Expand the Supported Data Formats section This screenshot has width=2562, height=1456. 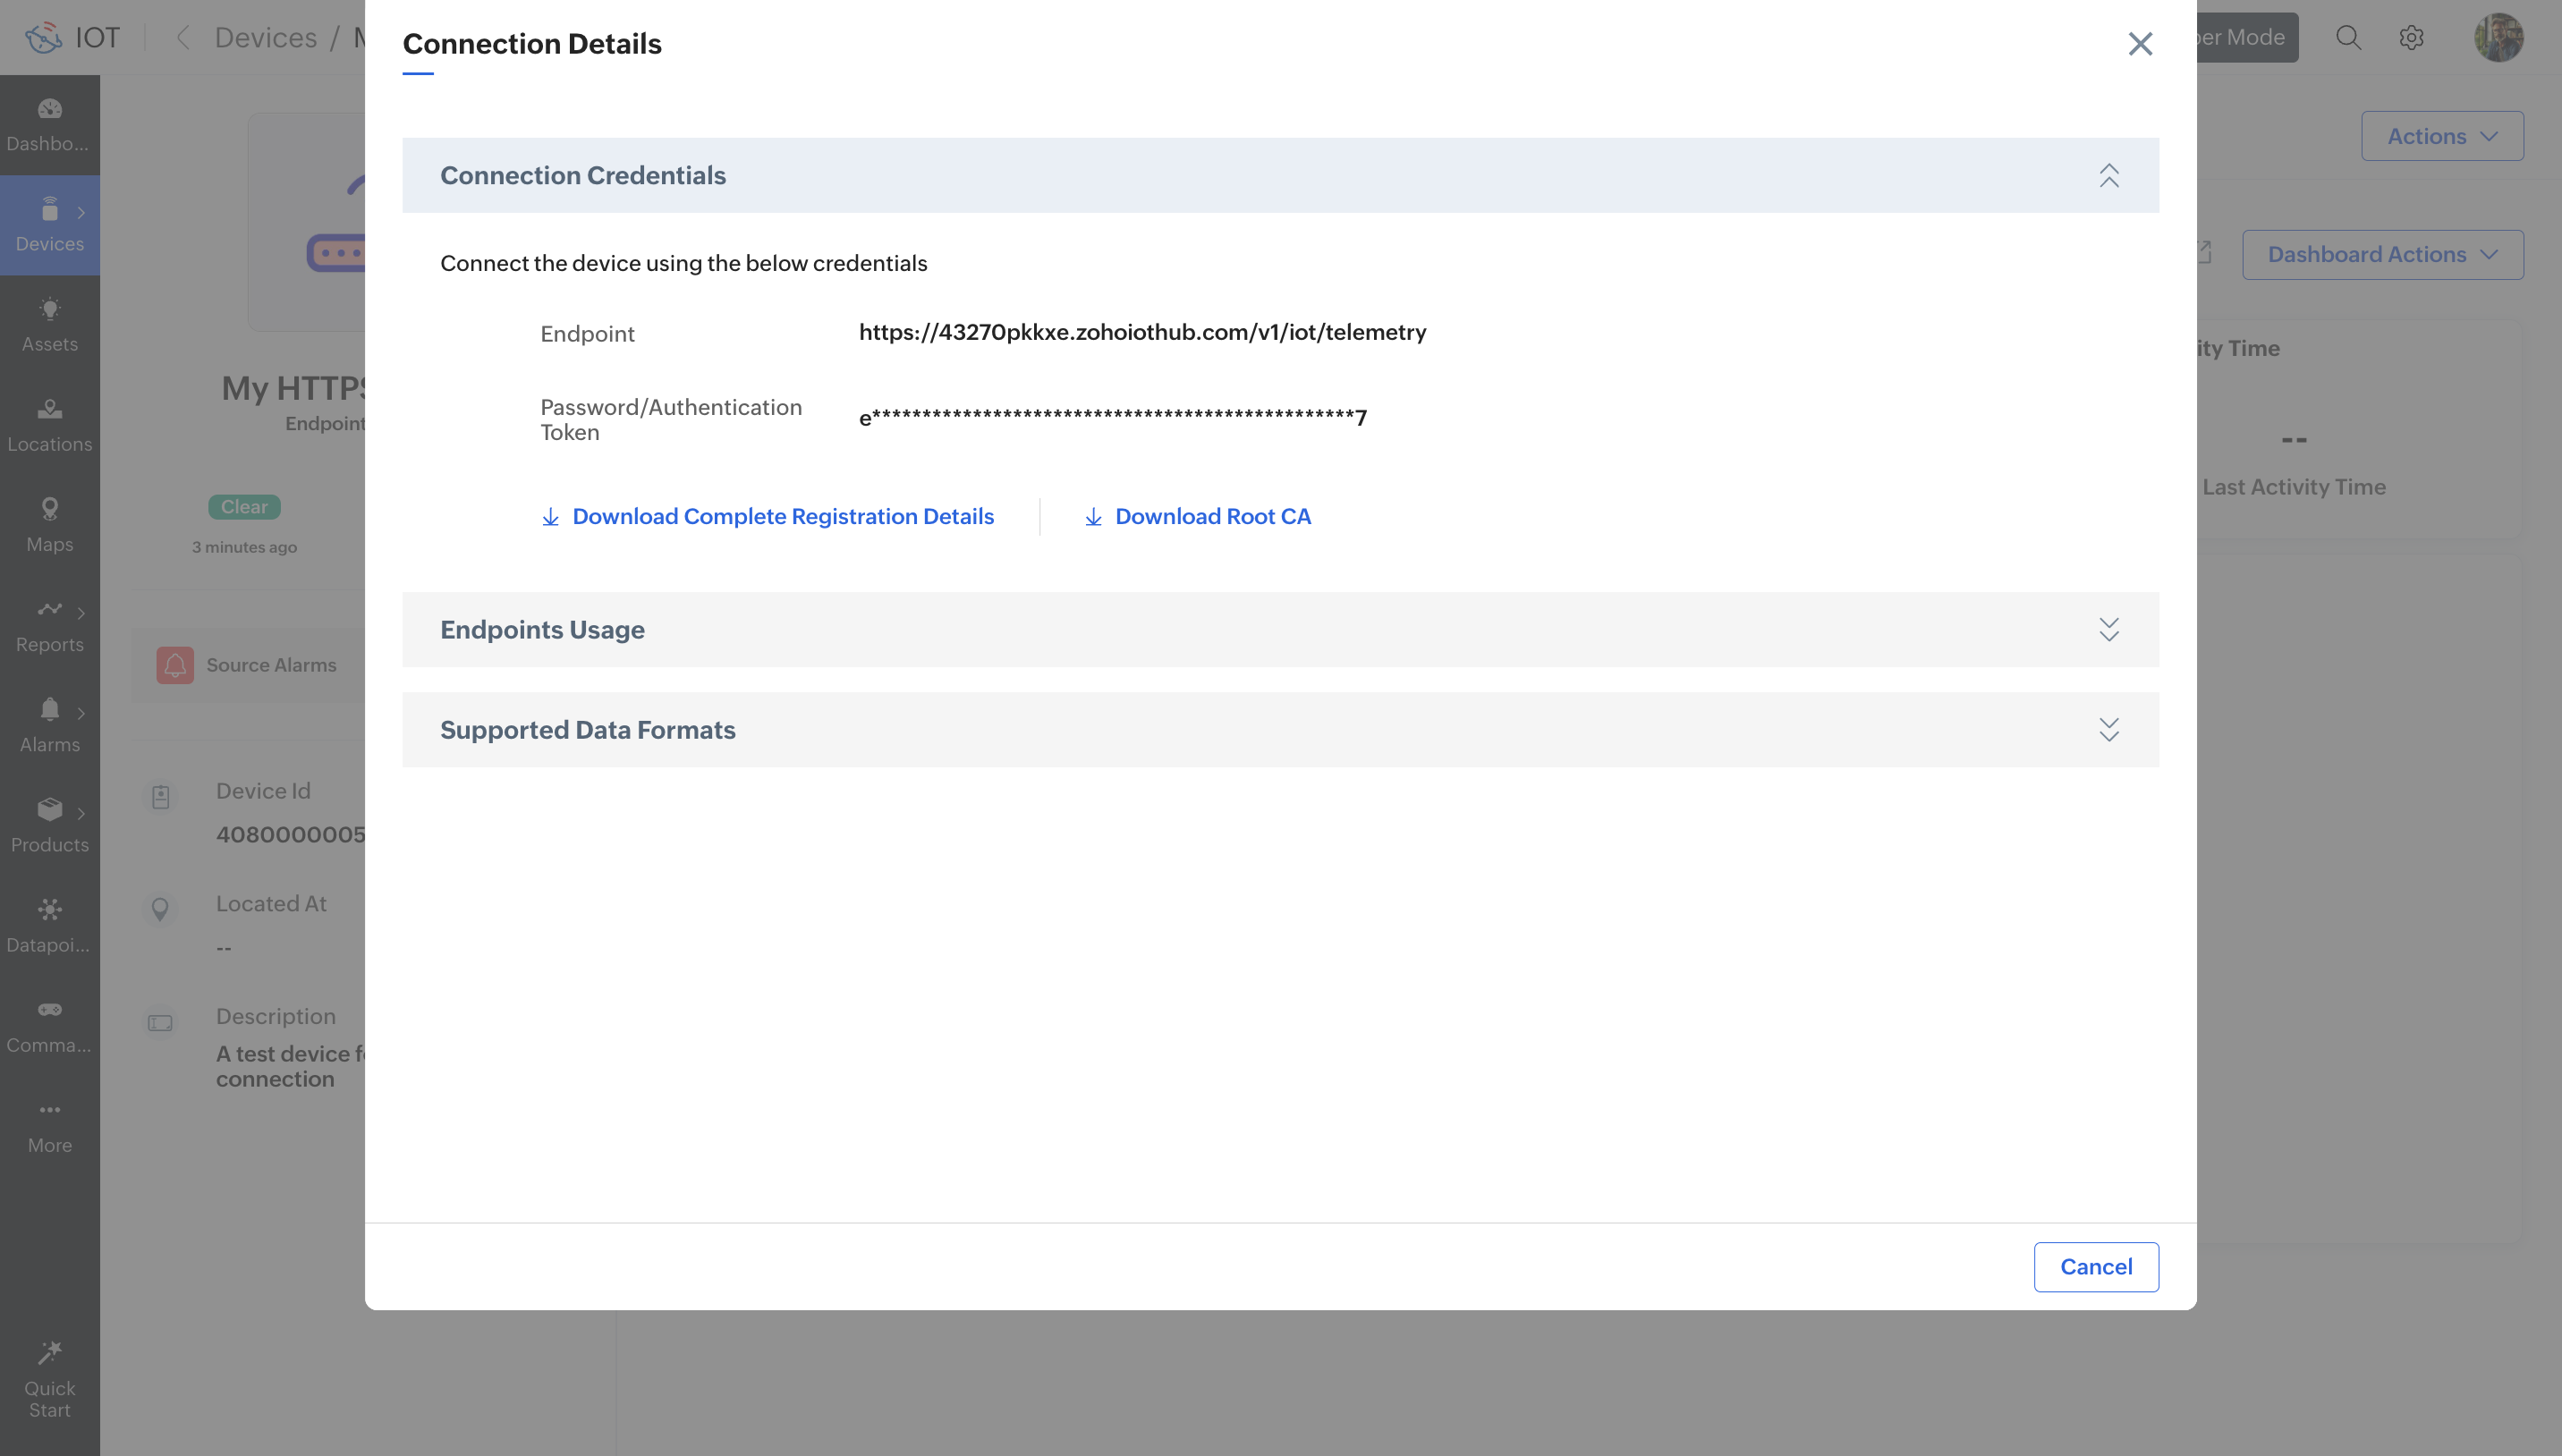point(2108,729)
